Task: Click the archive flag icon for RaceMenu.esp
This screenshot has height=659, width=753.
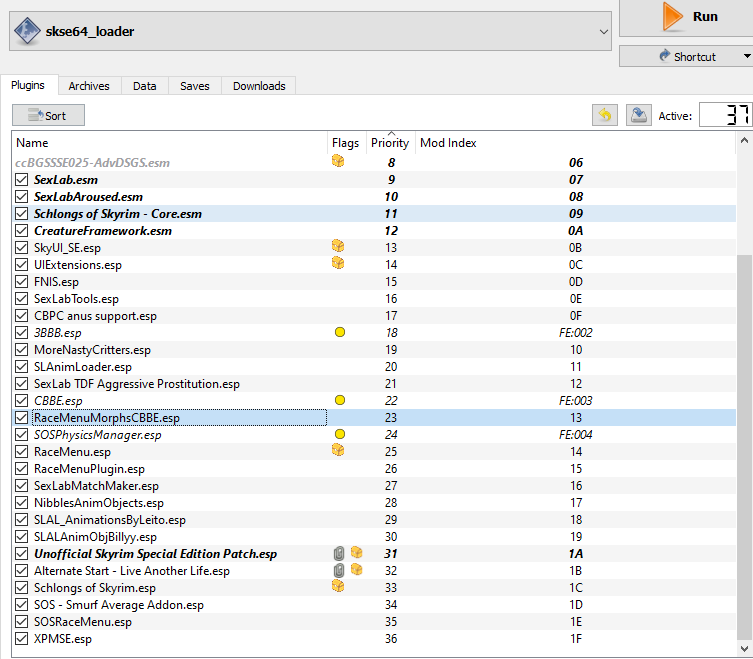Action: coord(339,451)
